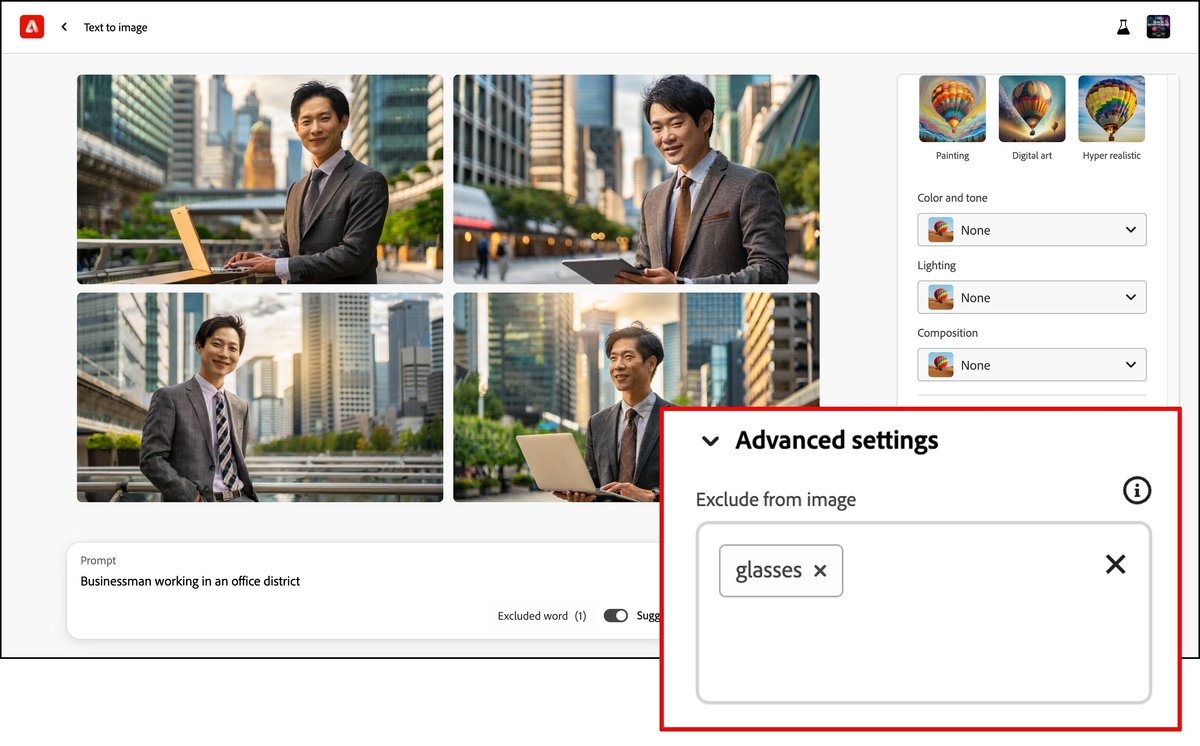Click the glasses tag text
The height and width of the screenshot is (746, 1200).
[768, 571]
